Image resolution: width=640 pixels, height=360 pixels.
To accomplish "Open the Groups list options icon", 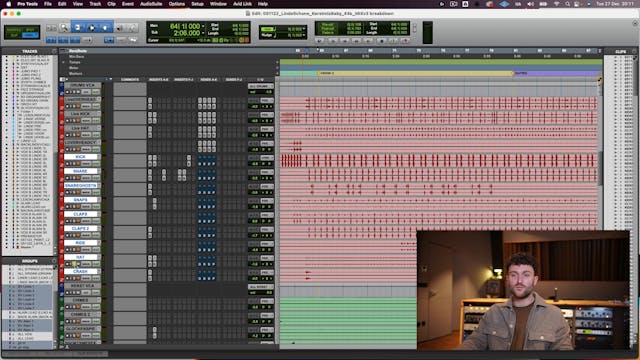I will pyautogui.click(x=54, y=261).
